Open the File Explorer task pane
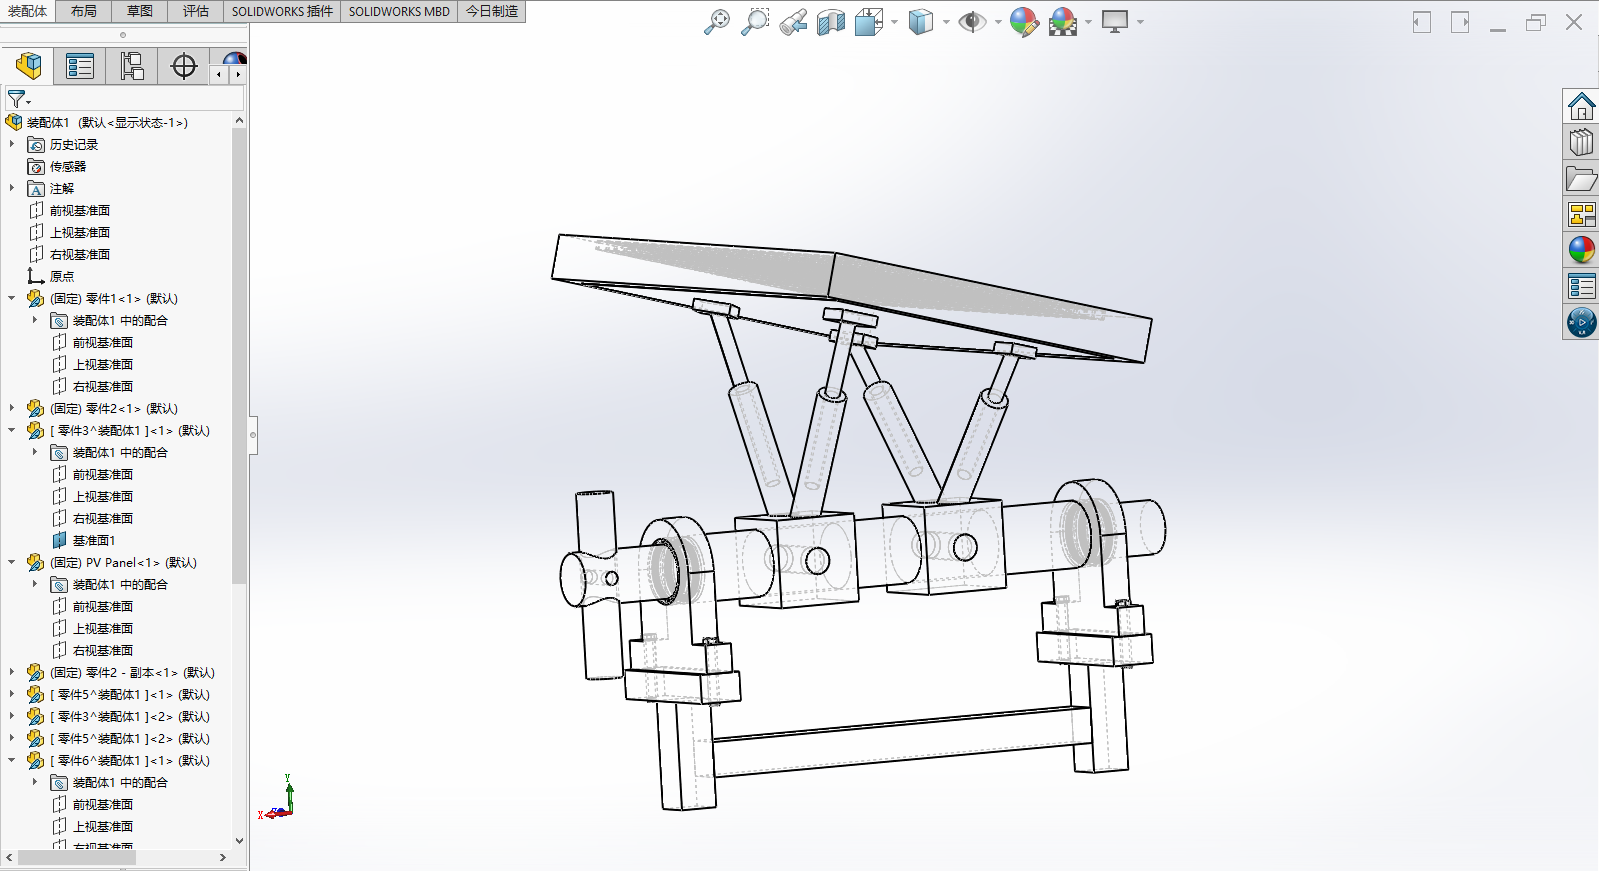The image size is (1599, 871). click(1581, 178)
